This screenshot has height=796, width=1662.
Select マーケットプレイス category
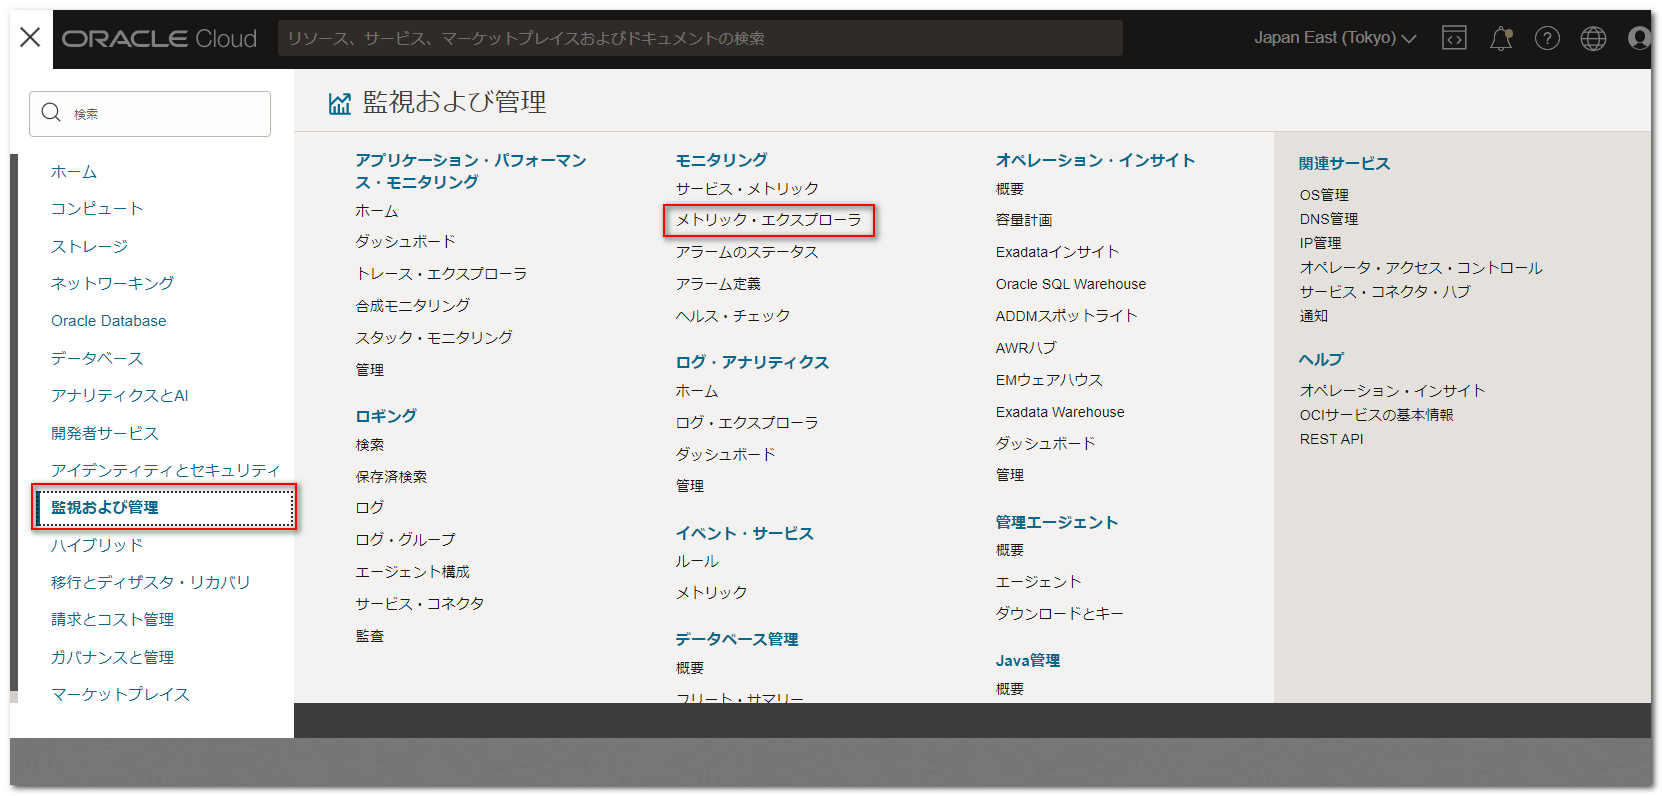(x=120, y=694)
